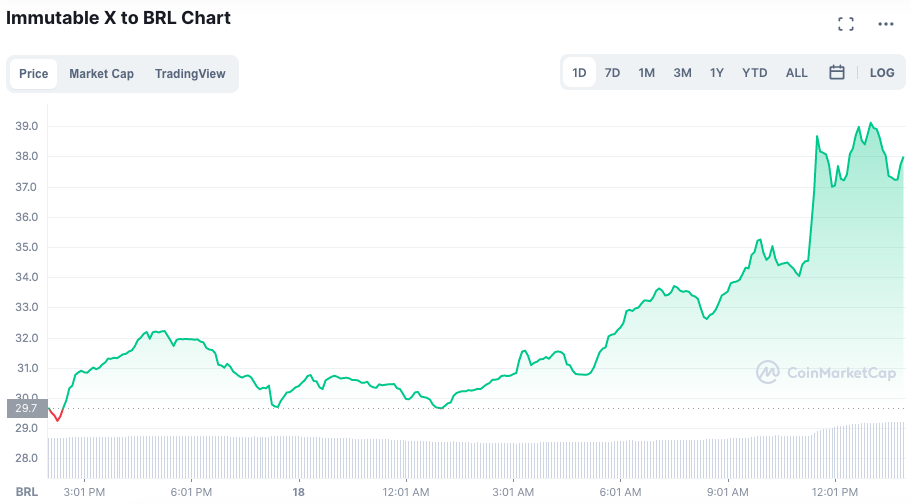Screen dimensions: 911x504
Task: Select the 1D time range
Action: (x=579, y=73)
